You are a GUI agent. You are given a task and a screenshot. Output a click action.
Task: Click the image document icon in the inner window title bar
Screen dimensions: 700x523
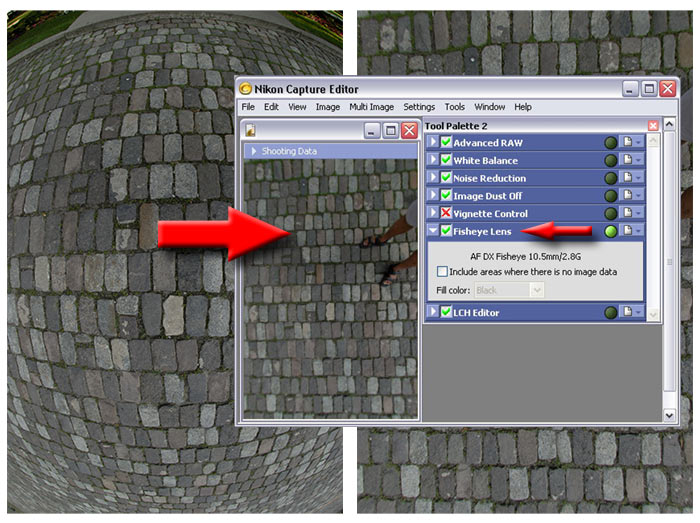point(250,130)
